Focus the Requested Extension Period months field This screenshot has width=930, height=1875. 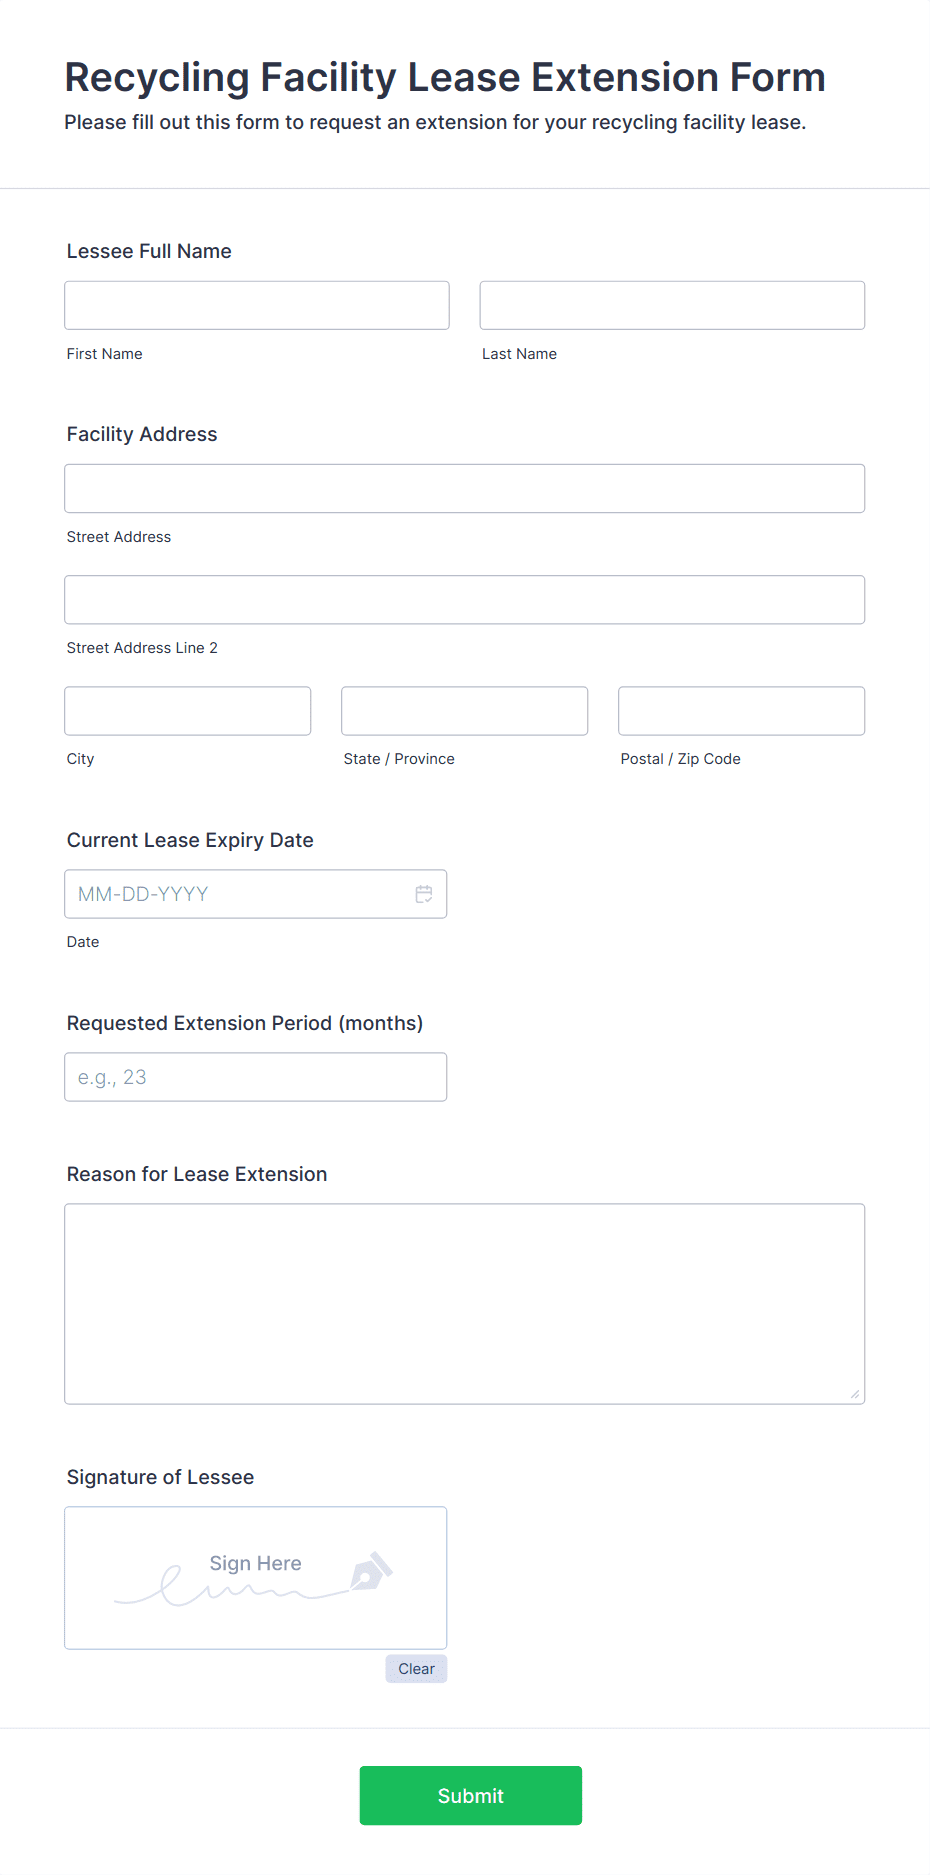pyautogui.click(x=256, y=1077)
